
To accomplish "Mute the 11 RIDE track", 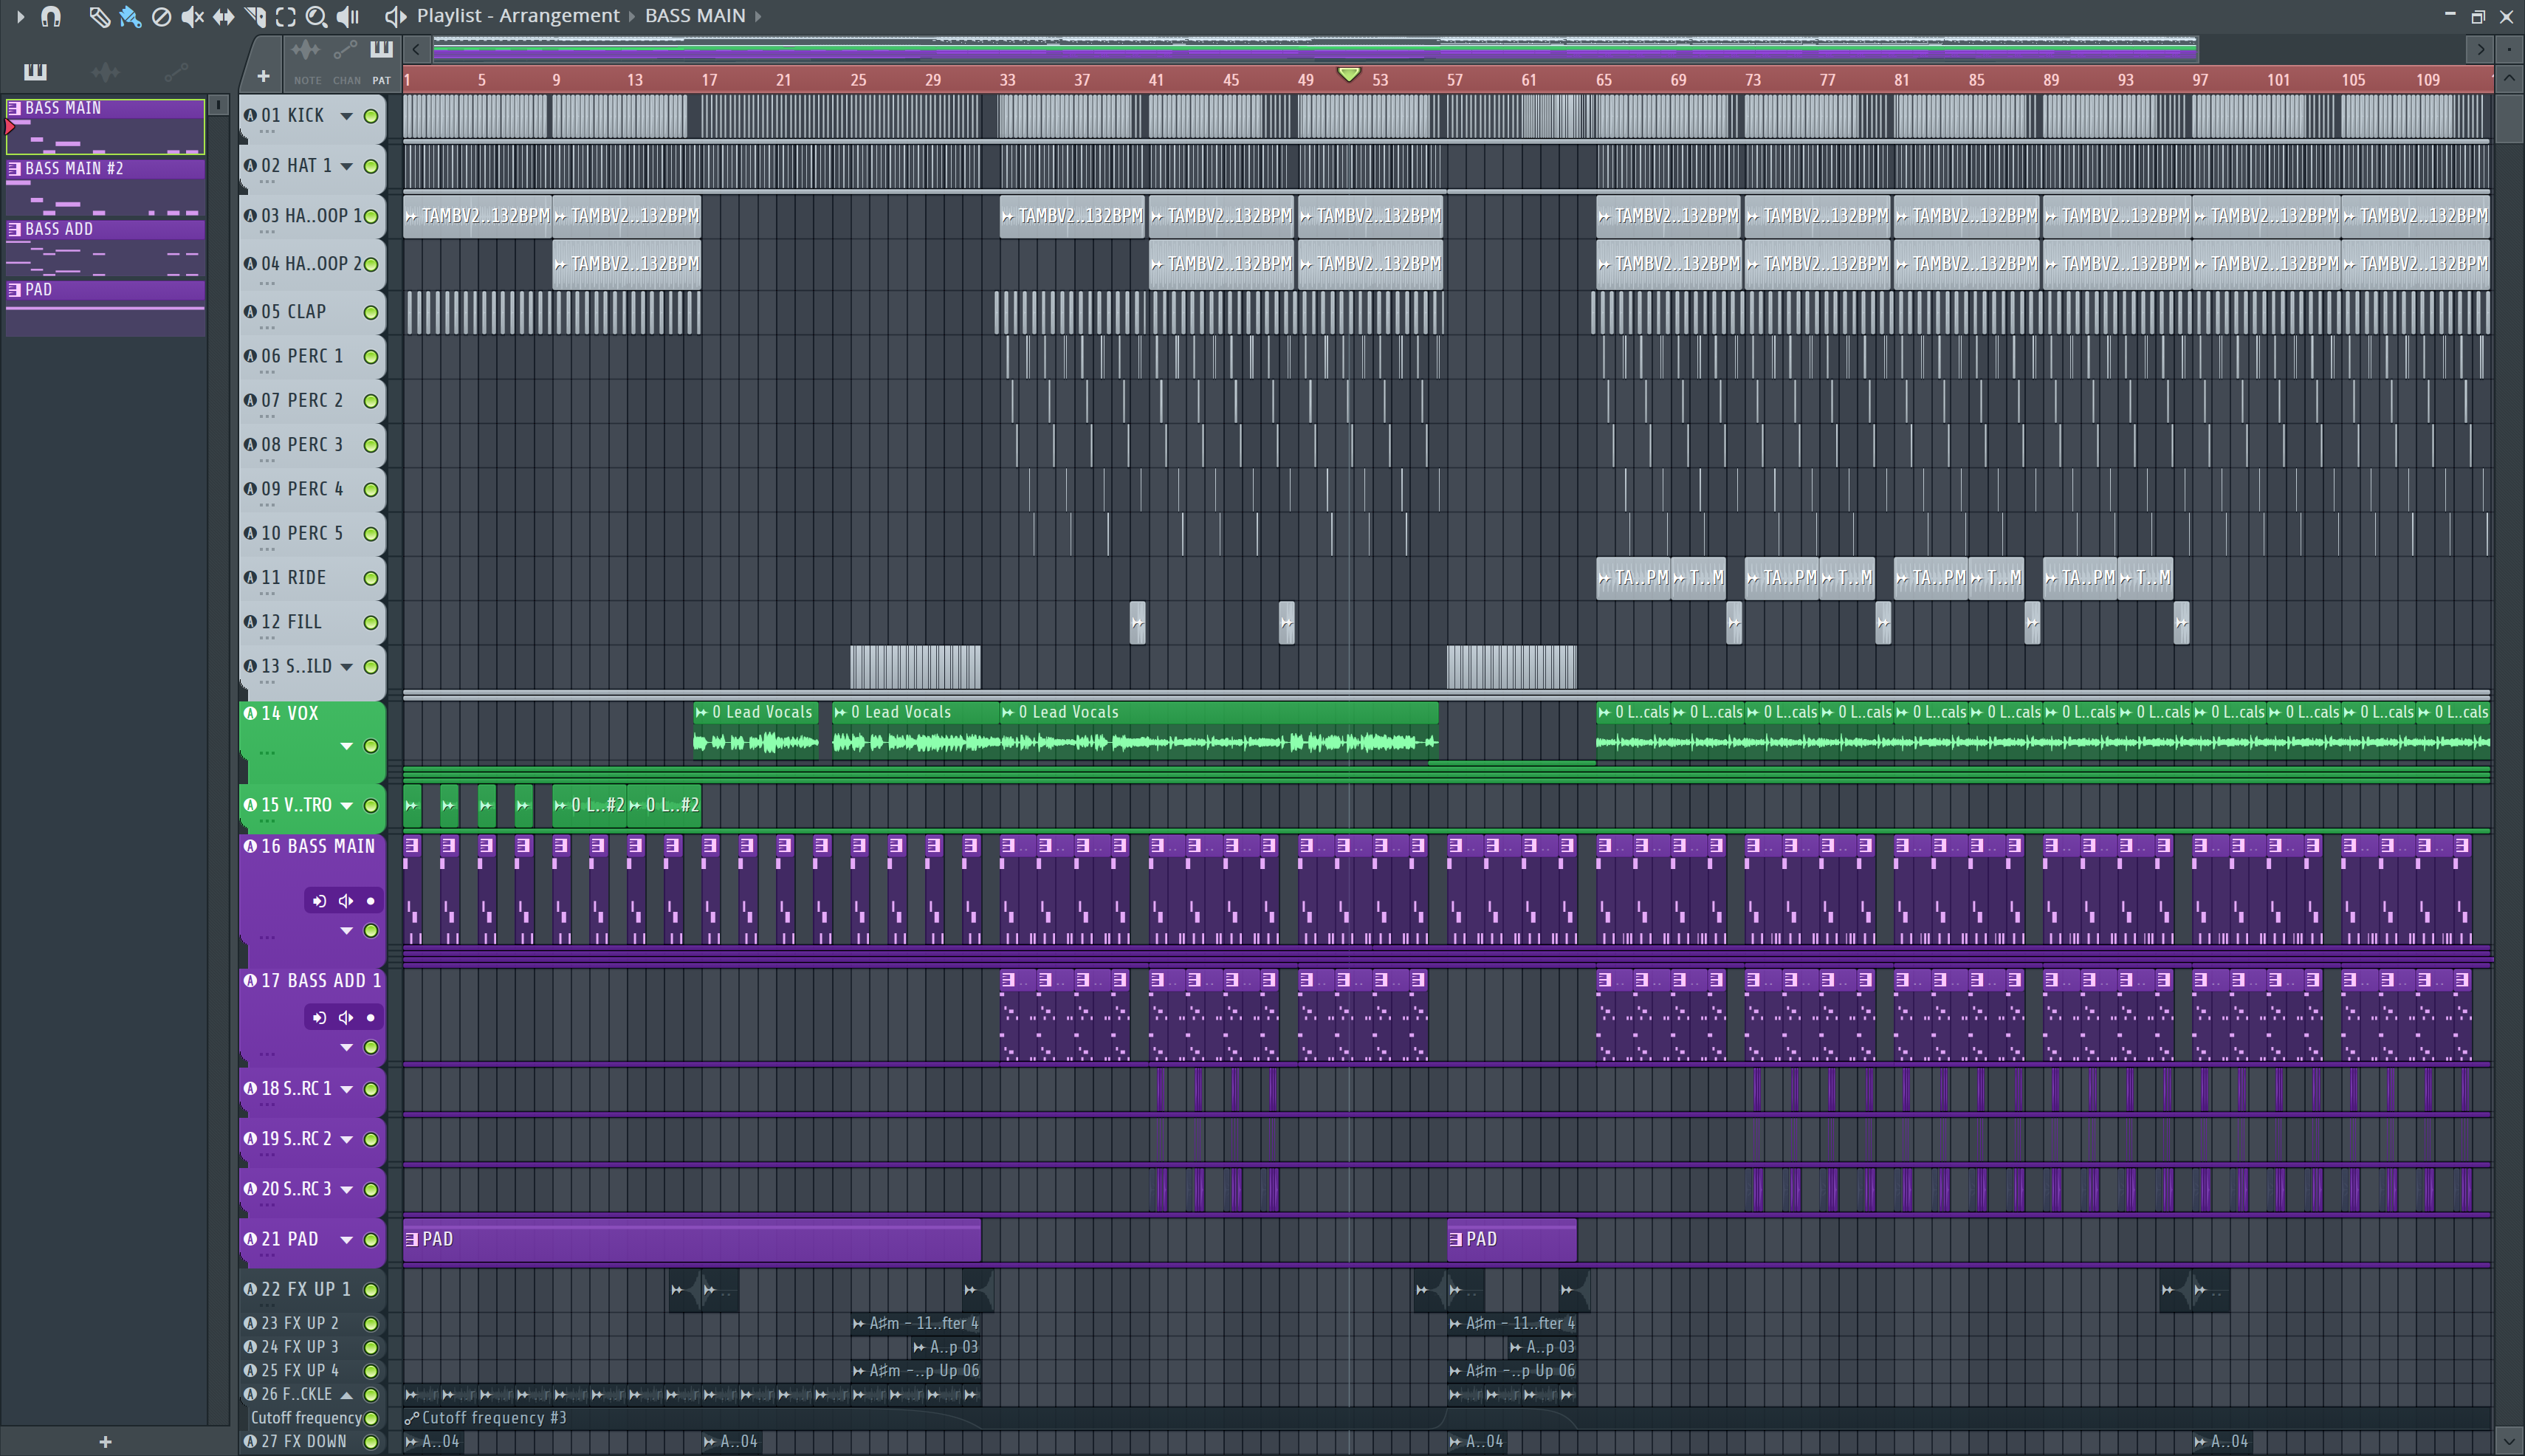I will point(371,578).
